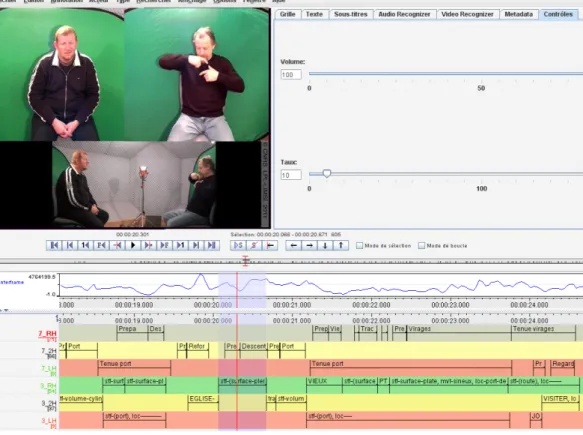Clear the current selection
The height and width of the screenshot is (435, 583).
[x=254, y=245]
